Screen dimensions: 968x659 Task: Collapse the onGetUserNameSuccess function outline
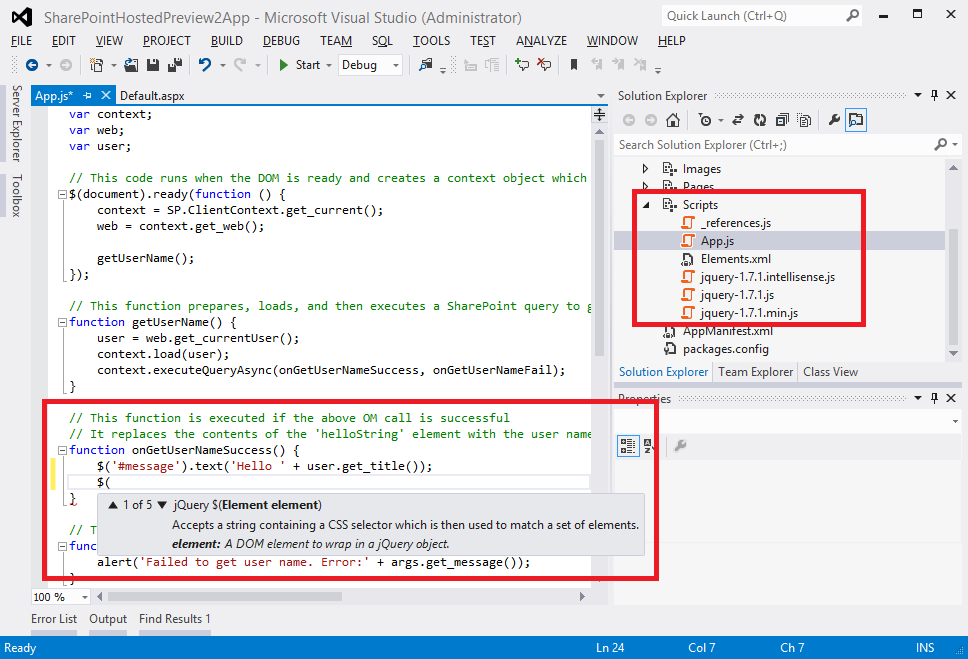point(62,450)
